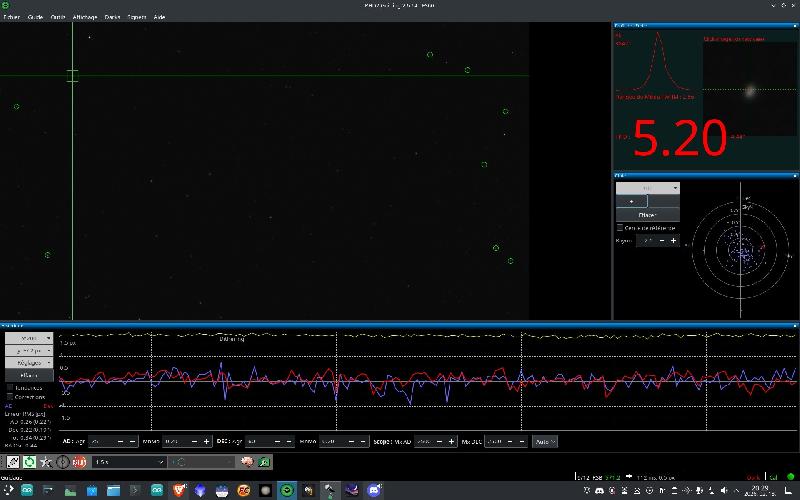Open the file manager folder icon in taskbar
The width and height of the screenshot is (800, 500).
113,491
